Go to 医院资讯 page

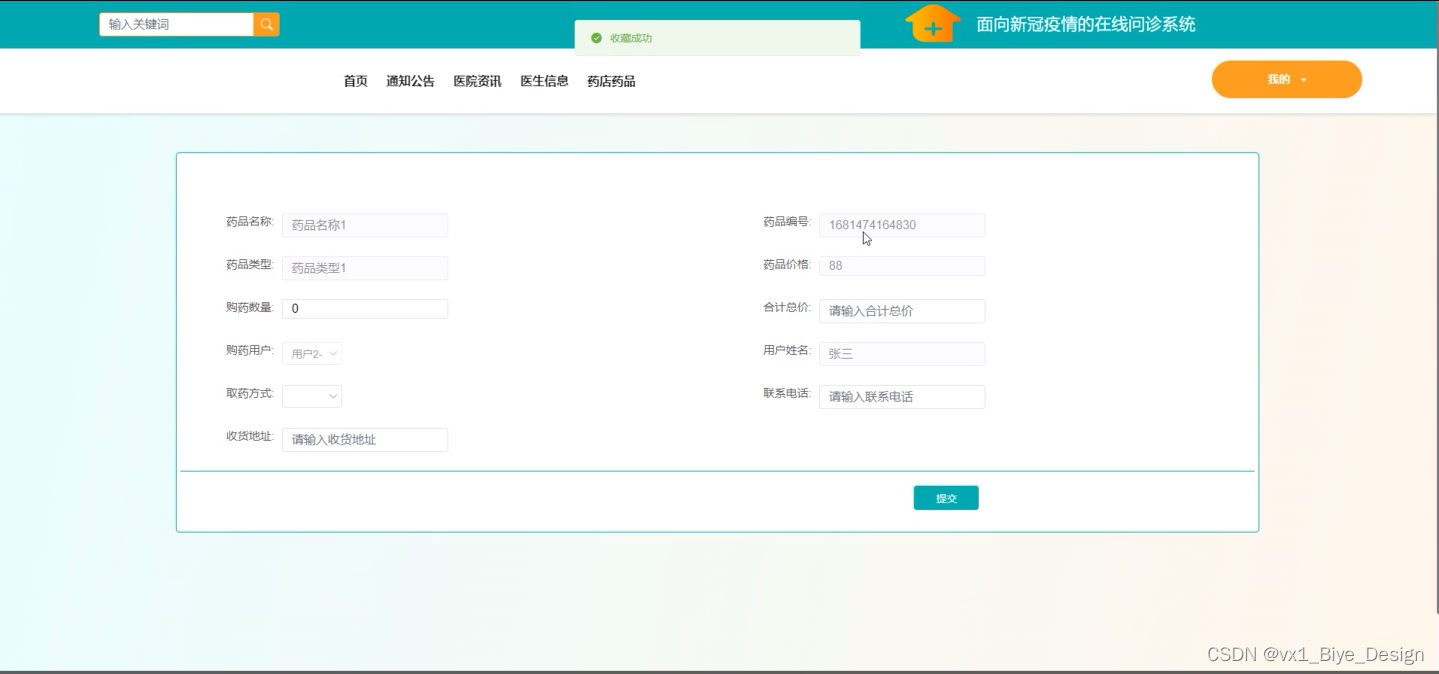(x=477, y=81)
